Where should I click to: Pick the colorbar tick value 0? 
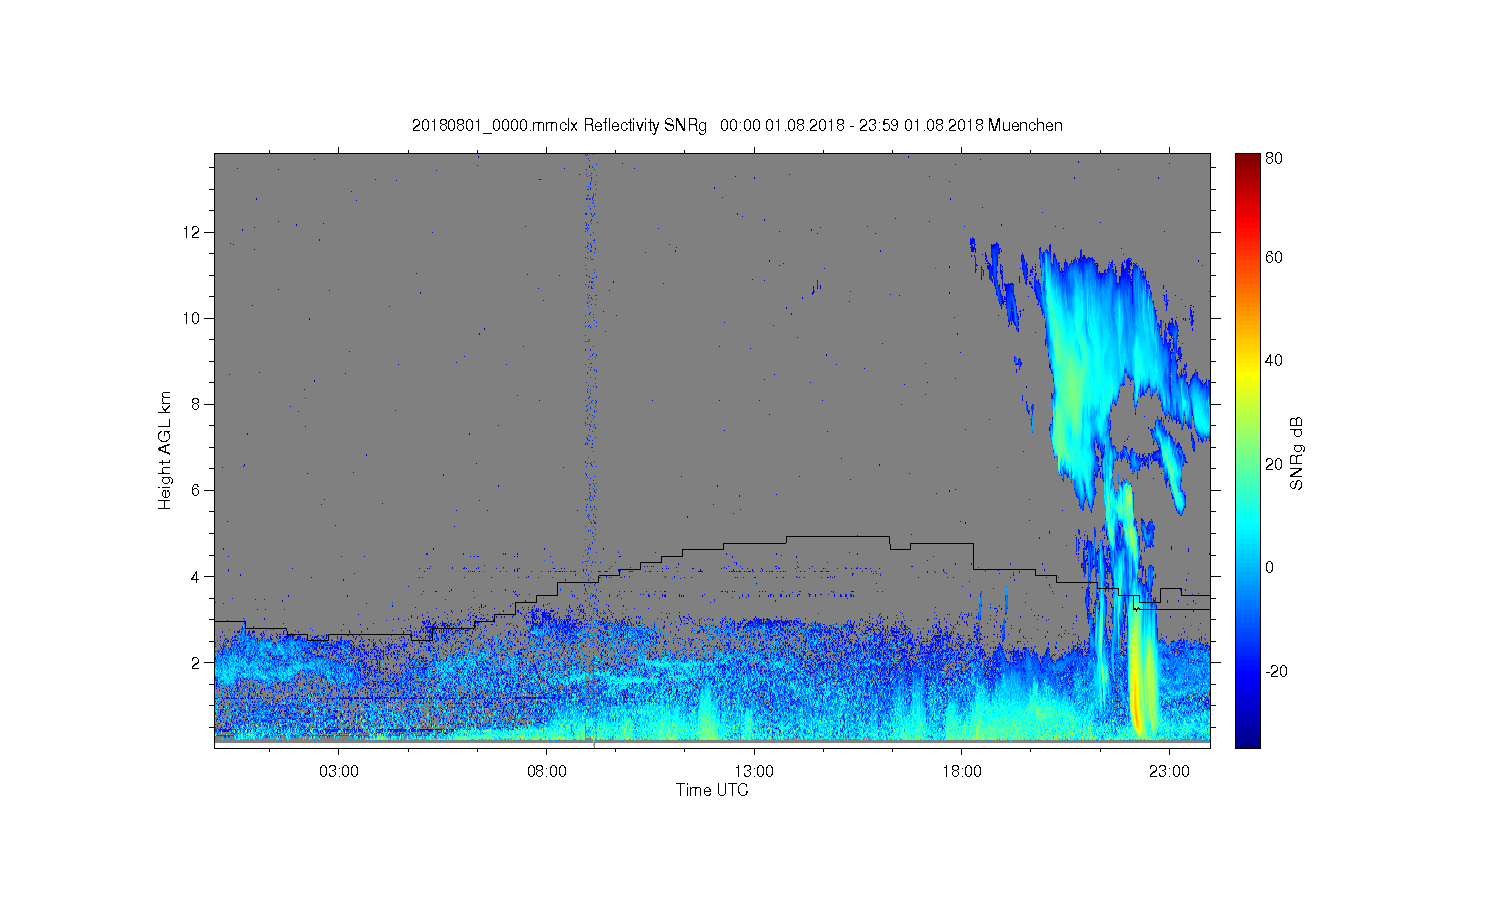[x=1270, y=568]
